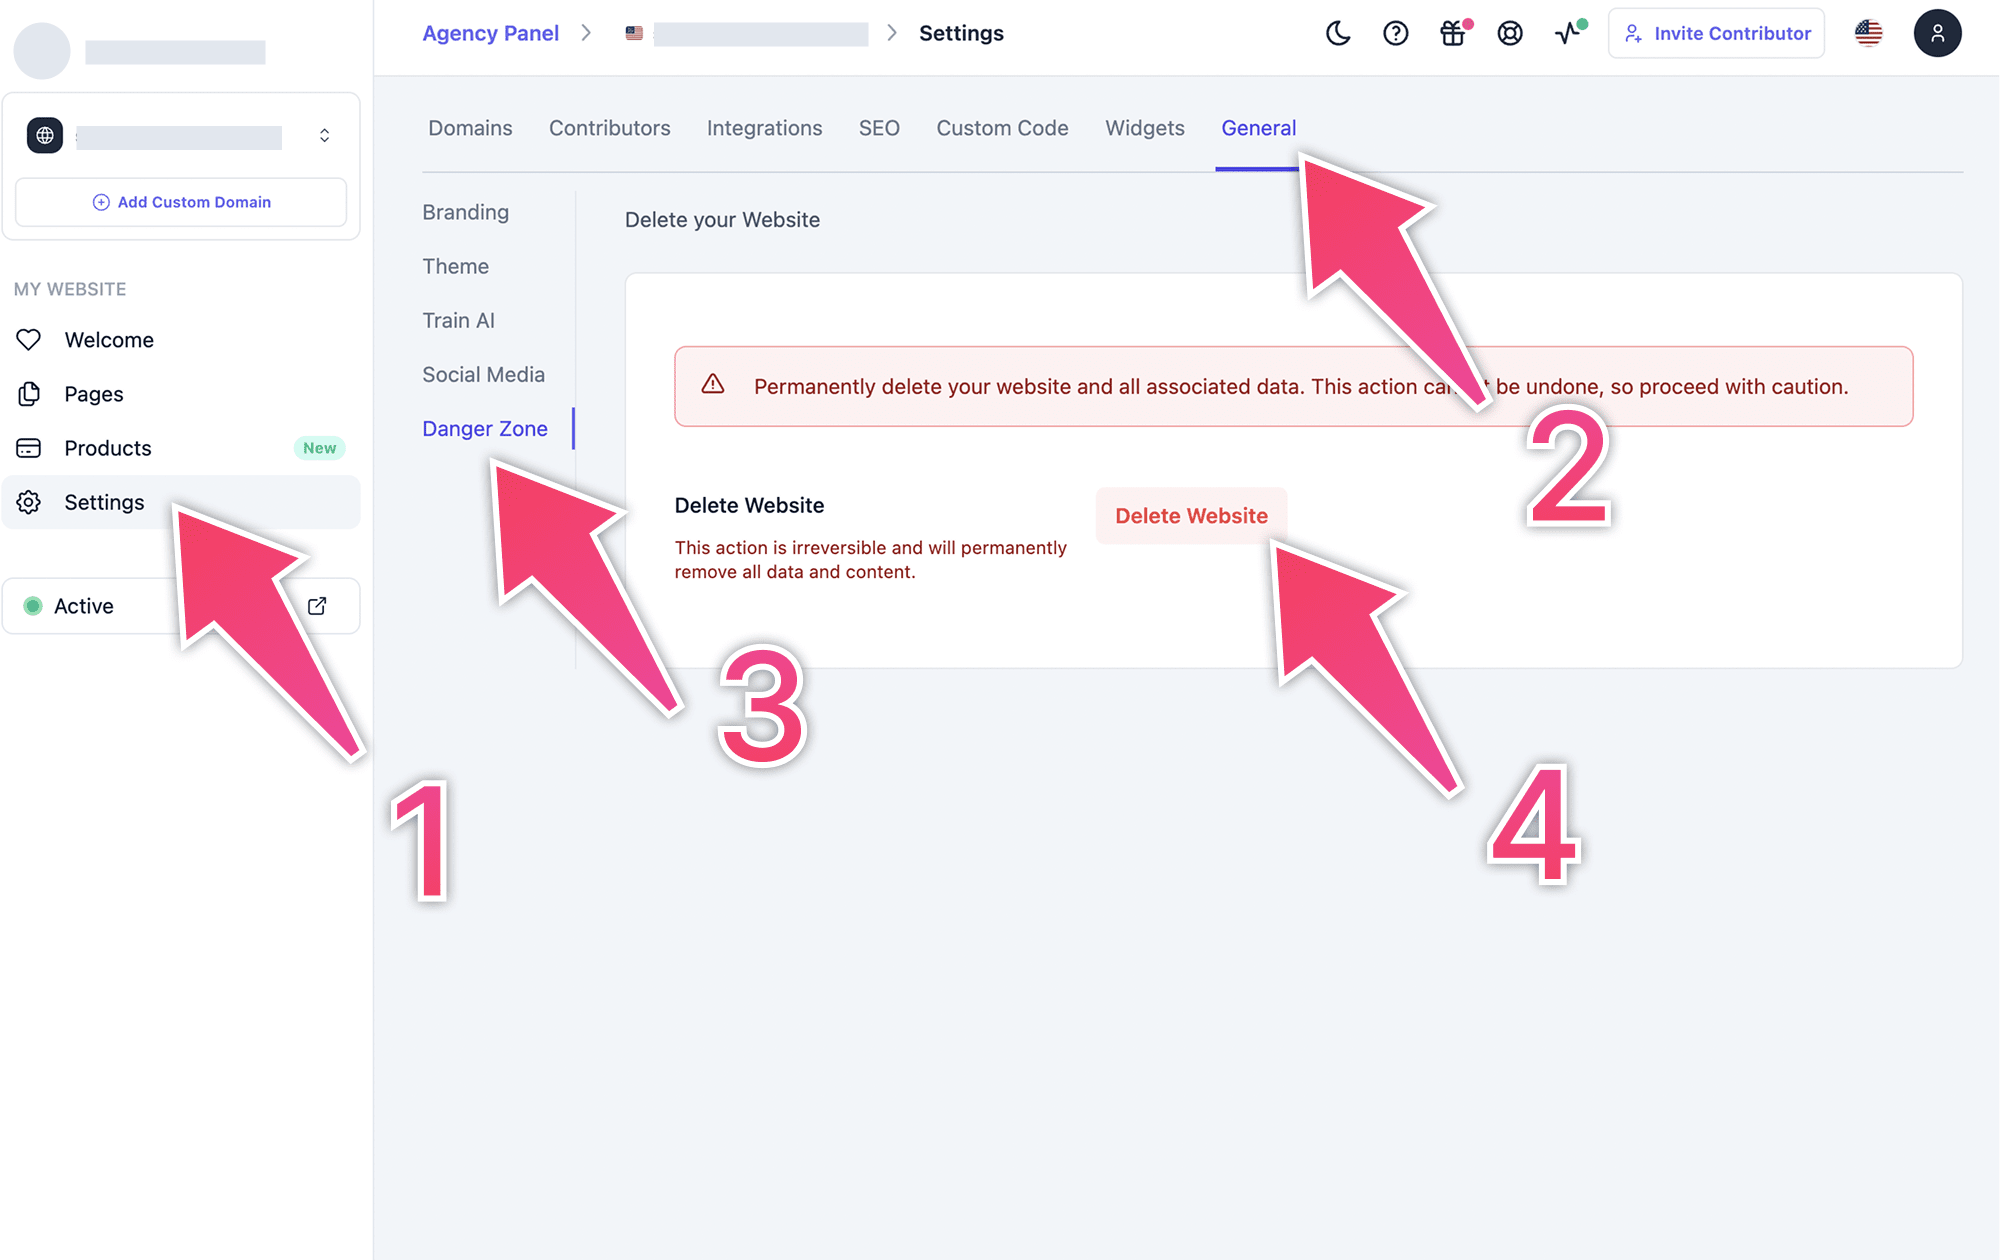Open the help question mark icon
This screenshot has width=2000, height=1260.
point(1395,34)
